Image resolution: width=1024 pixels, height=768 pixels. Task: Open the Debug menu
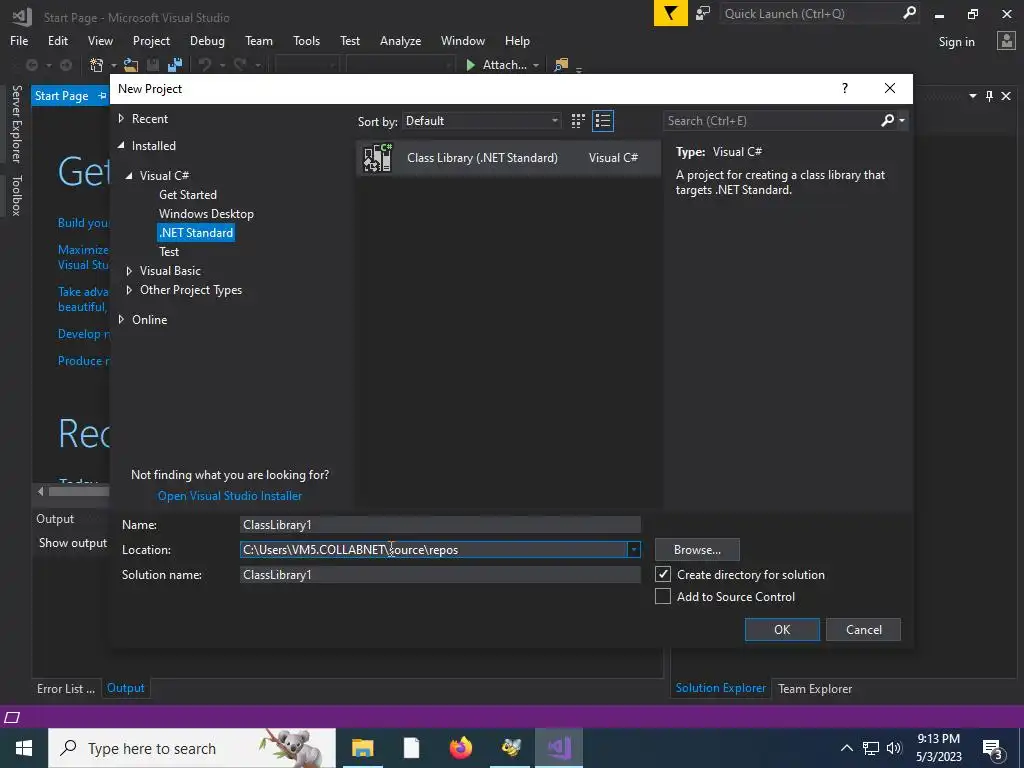207,40
